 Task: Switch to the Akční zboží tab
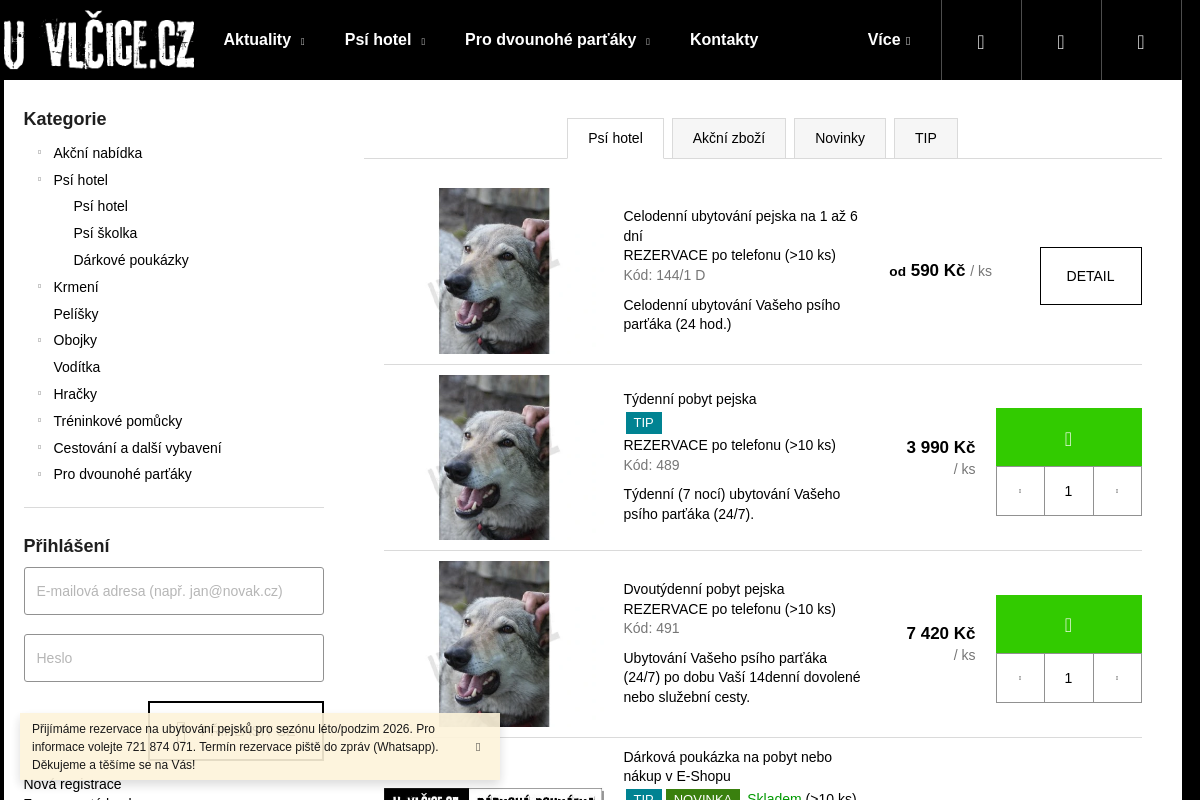(x=728, y=138)
